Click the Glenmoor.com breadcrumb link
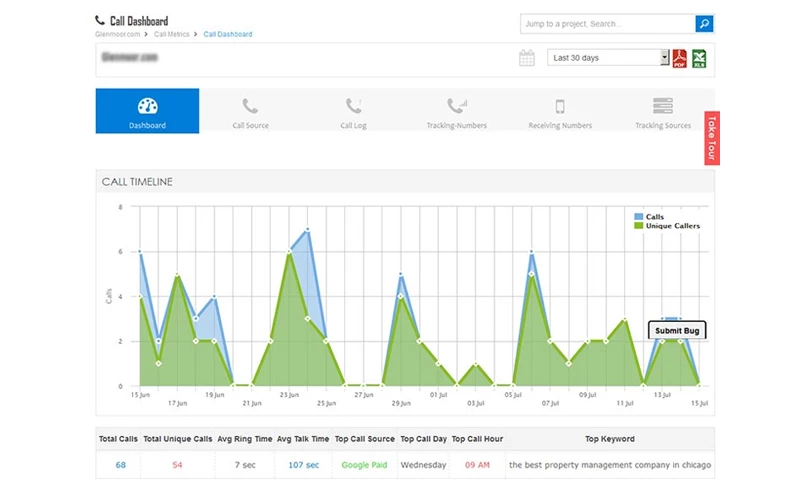 (x=120, y=34)
